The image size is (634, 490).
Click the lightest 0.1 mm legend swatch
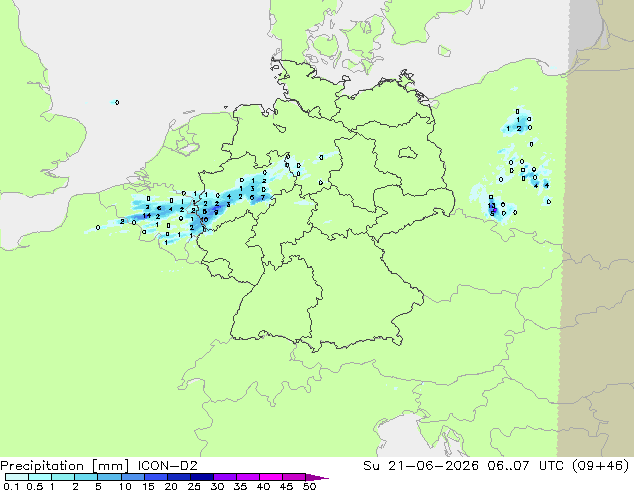(17, 477)
